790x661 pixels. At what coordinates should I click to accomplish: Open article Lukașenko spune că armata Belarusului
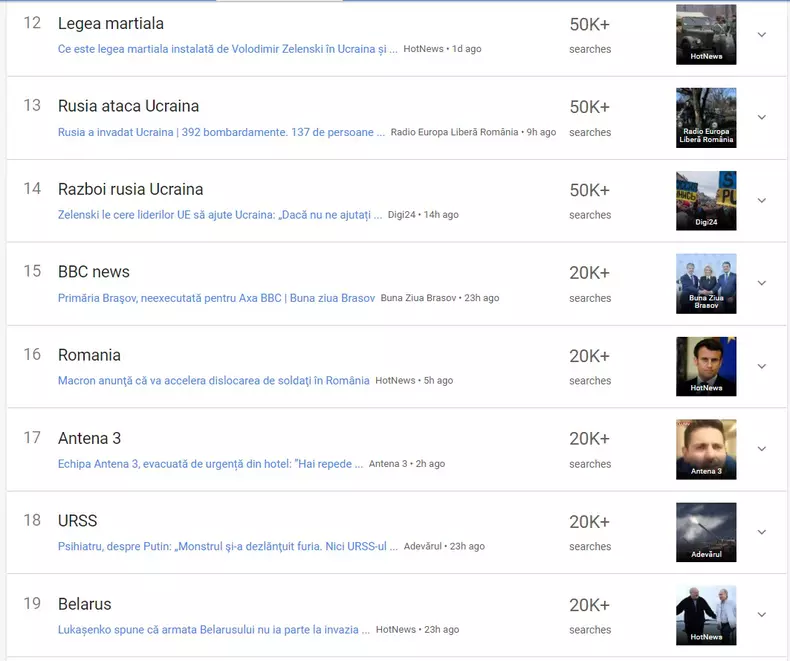[214, 629]
